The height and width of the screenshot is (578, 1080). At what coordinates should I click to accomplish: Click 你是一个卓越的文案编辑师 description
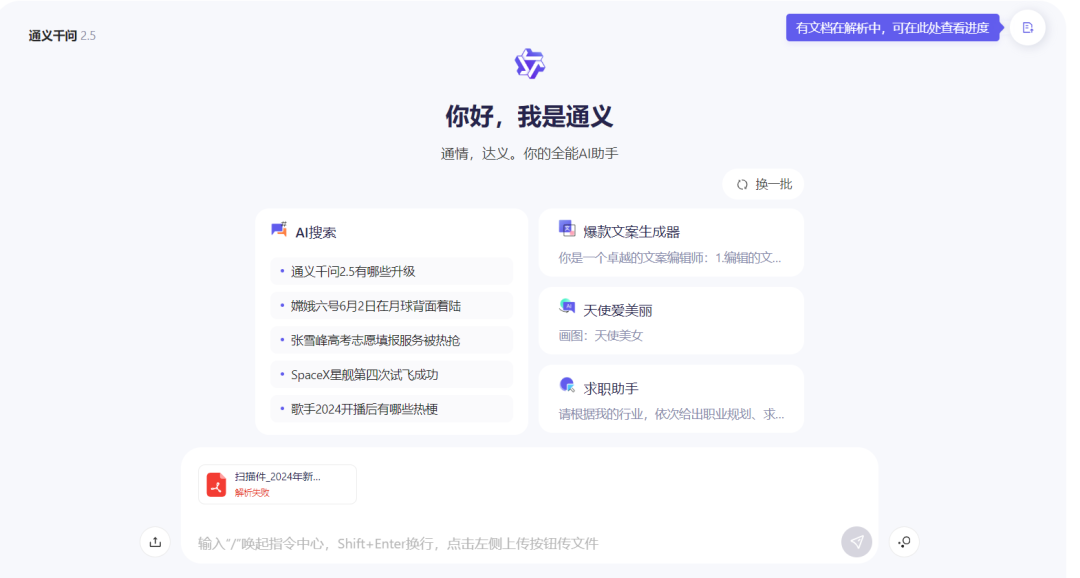click(x=669, y=258)
